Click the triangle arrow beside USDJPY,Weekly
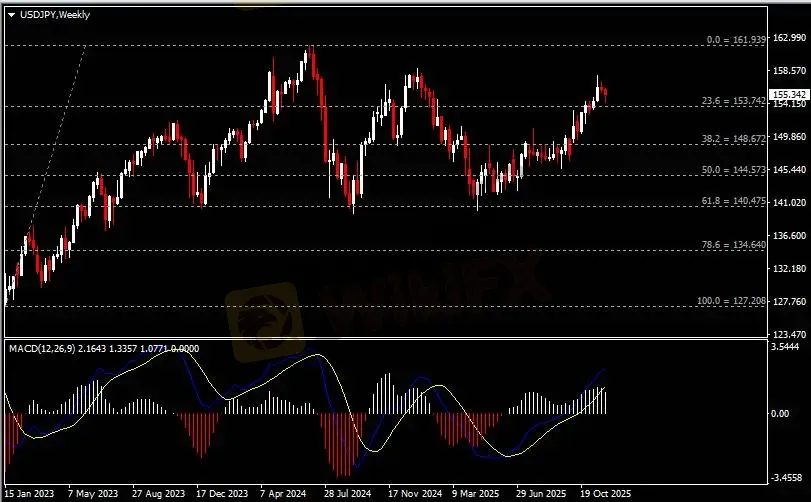 pos(11,14)
